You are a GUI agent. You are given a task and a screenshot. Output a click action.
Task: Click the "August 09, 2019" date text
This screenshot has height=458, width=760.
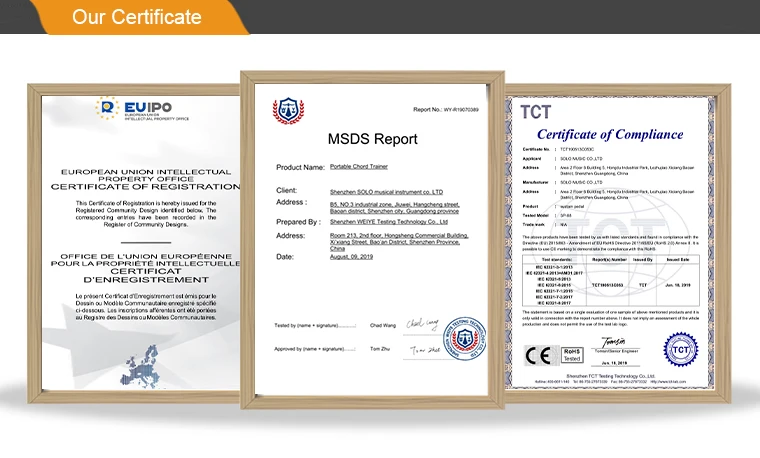coord(357,257)
